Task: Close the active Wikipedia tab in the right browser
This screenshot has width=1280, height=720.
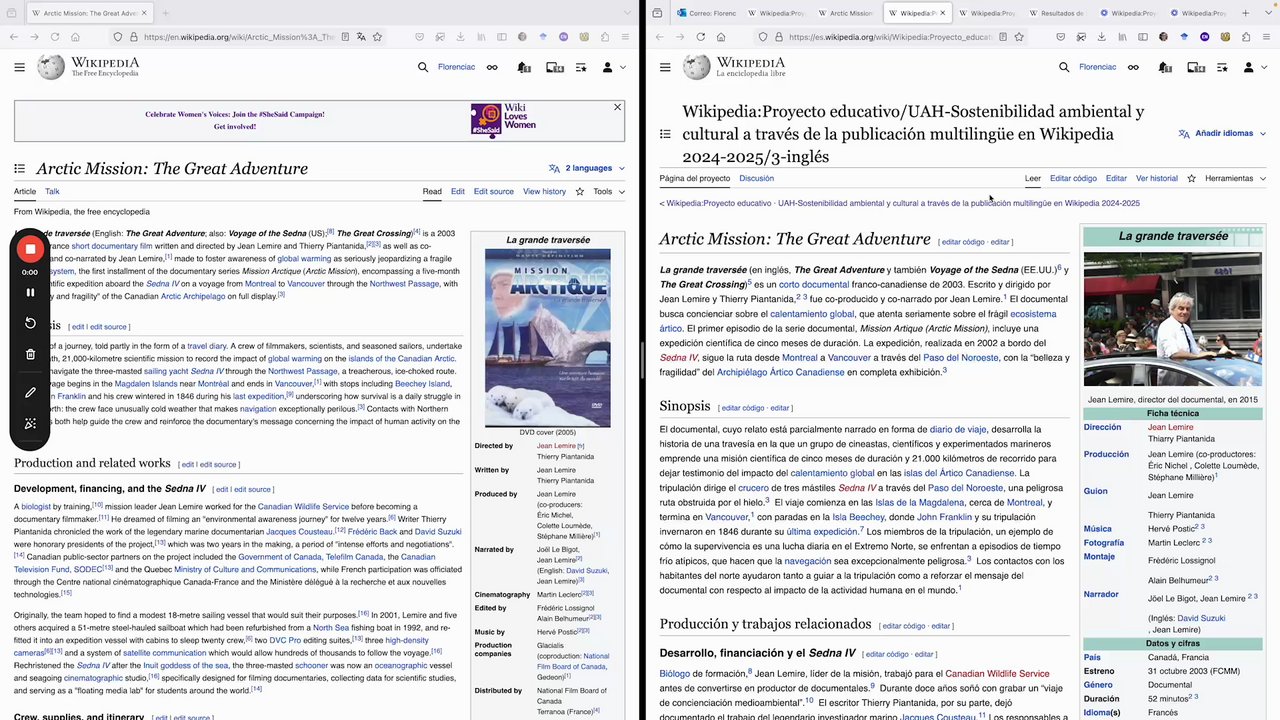Action: [x=942, y=13]
